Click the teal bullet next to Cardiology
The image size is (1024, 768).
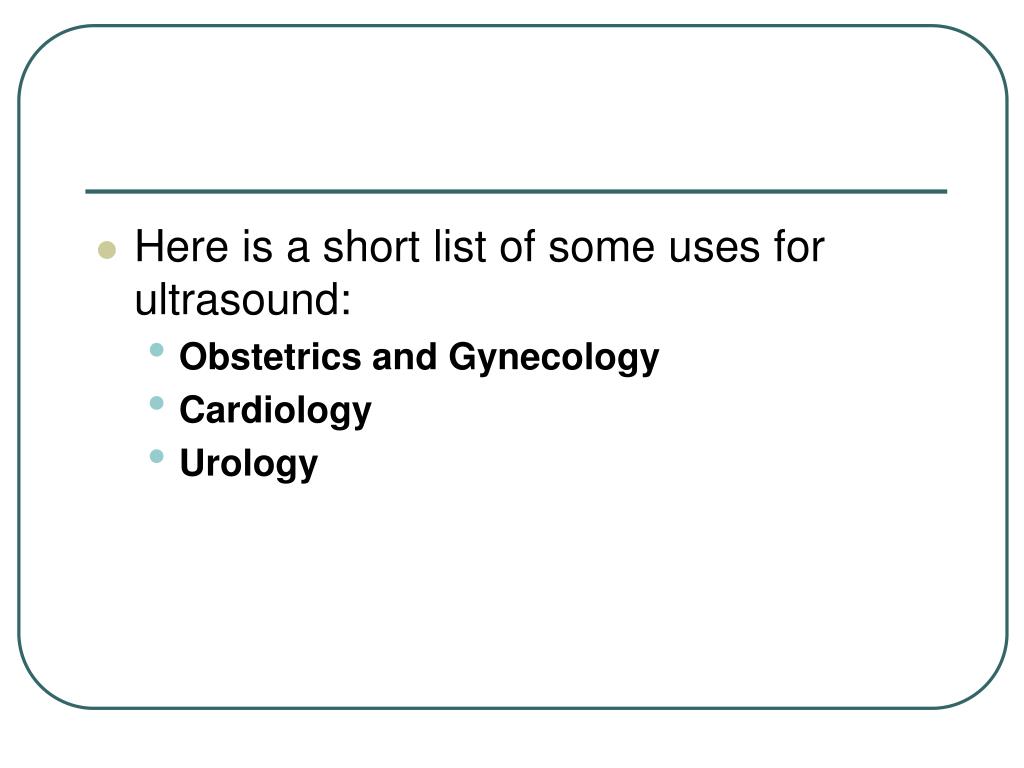[x=156, y=403]
